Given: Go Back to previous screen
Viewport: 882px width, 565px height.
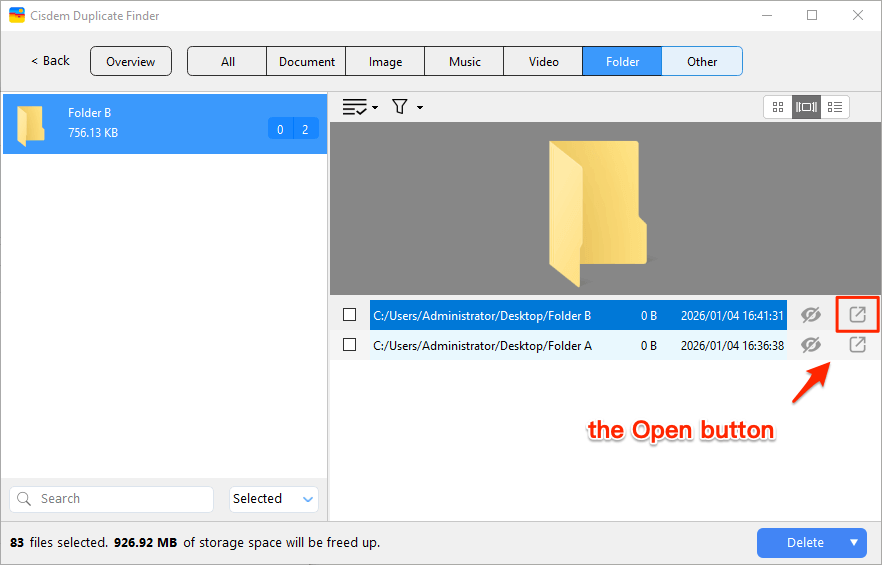Looking at the screenshot, I should coord(50,61).
